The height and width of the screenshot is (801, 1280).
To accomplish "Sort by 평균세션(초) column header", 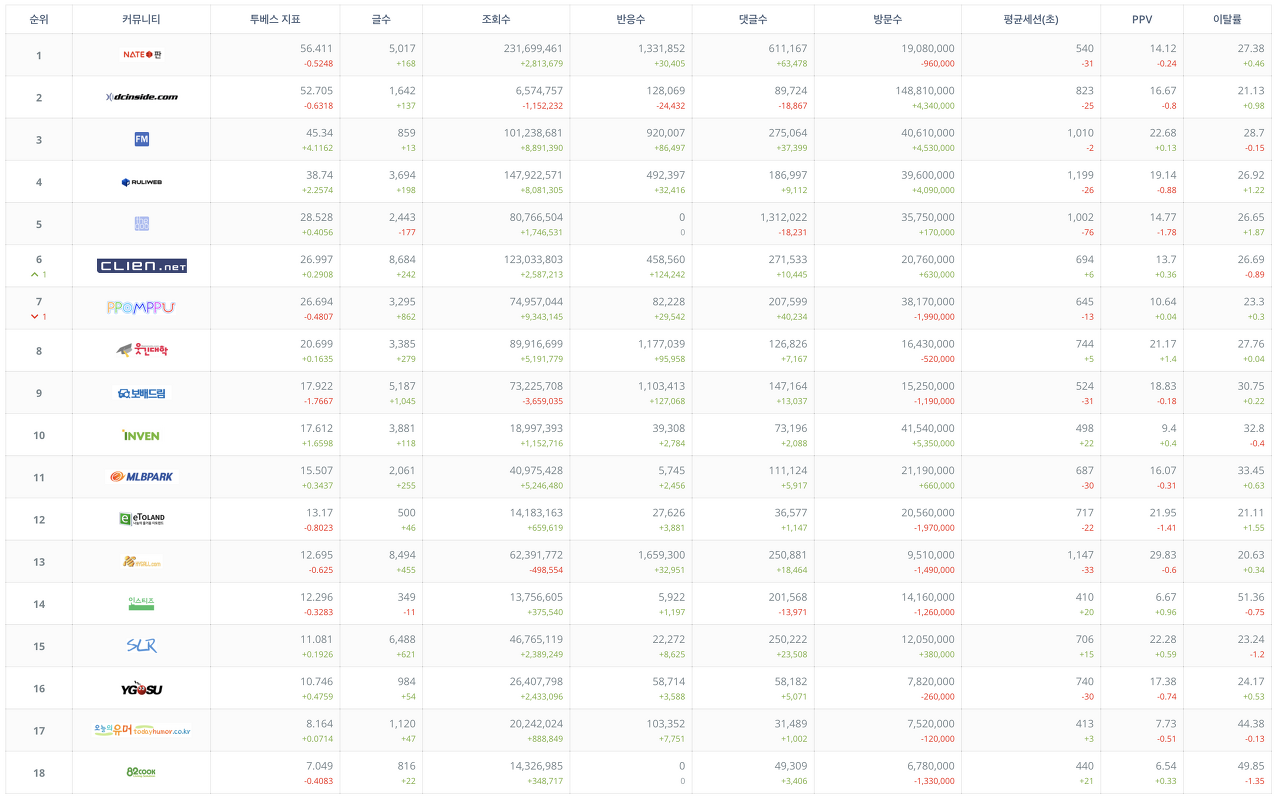I will pyautogui.click(x=1031, y=19).
